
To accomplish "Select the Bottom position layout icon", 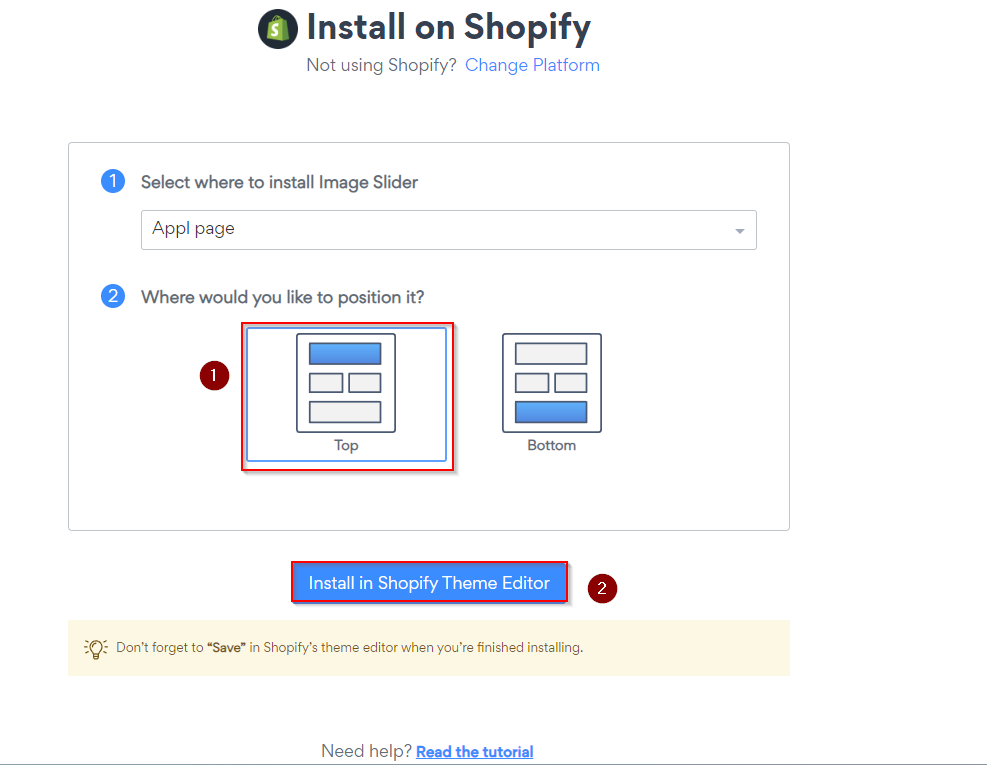I will coord(551,383).
